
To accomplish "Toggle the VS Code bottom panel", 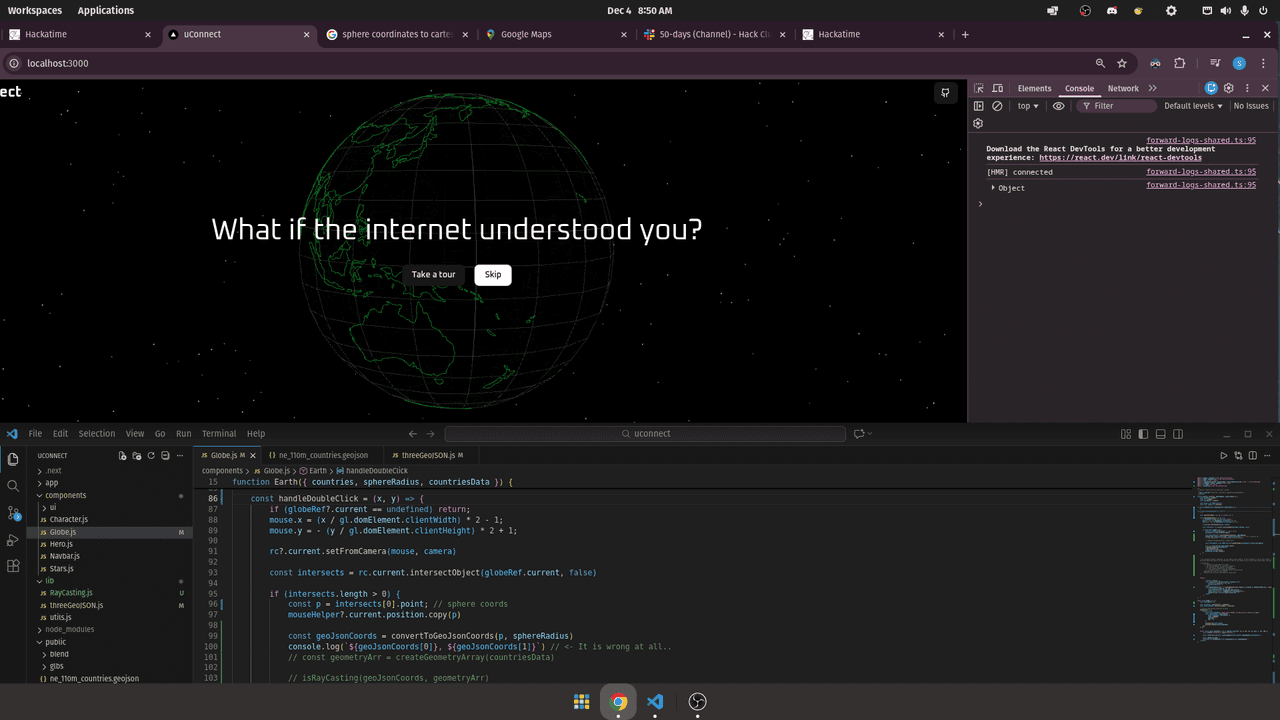I will 1160,434.
